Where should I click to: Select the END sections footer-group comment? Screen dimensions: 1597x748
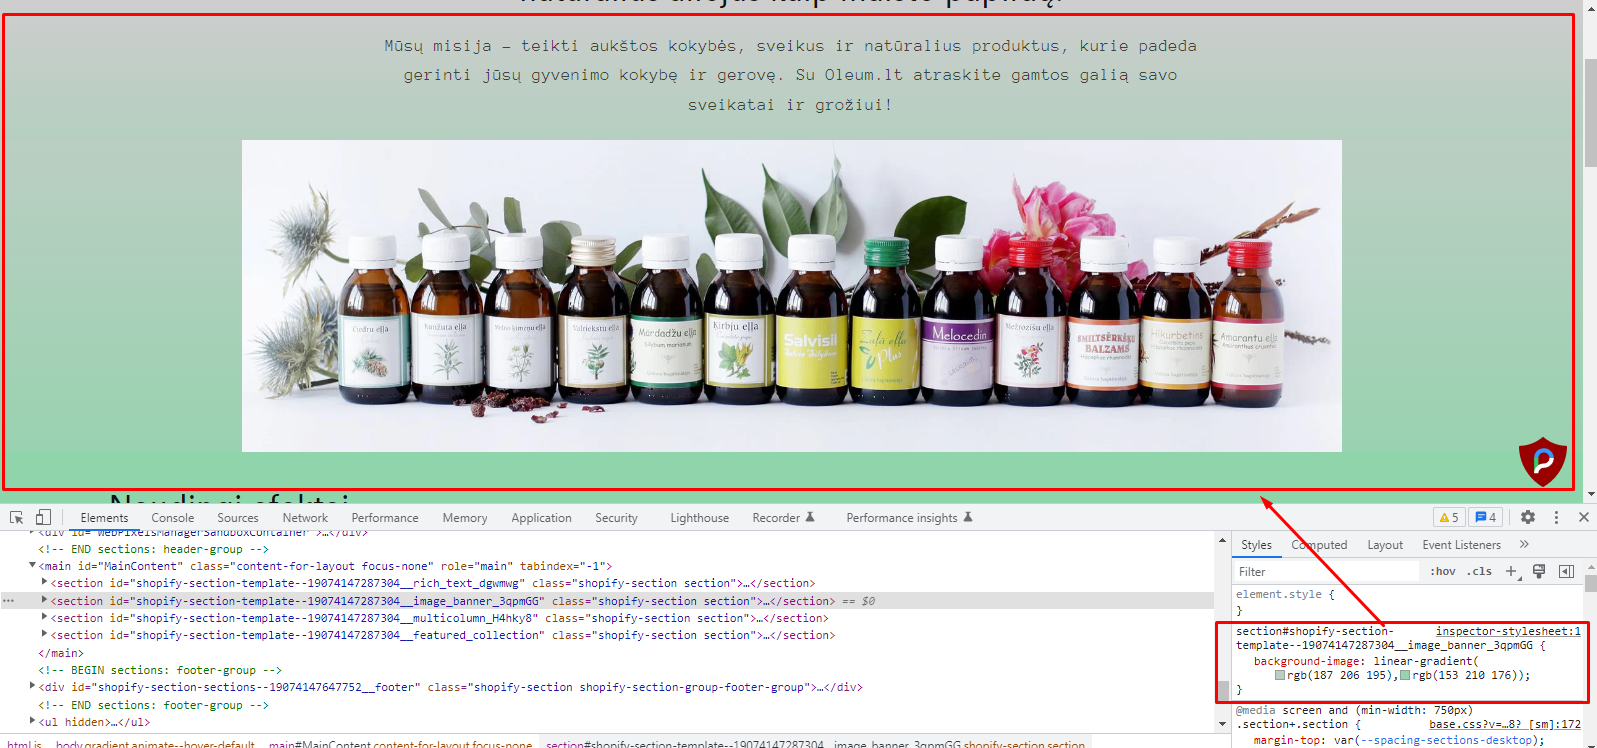[x=153, y=704]
